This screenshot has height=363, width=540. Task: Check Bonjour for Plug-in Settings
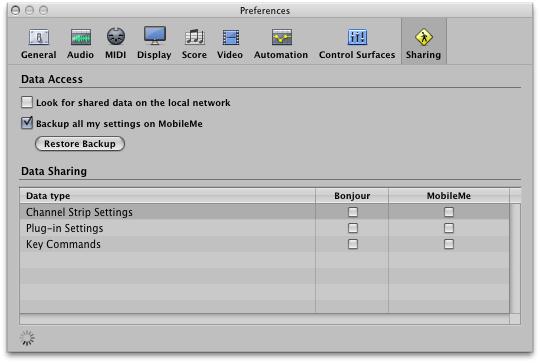(x=353, y=228)
